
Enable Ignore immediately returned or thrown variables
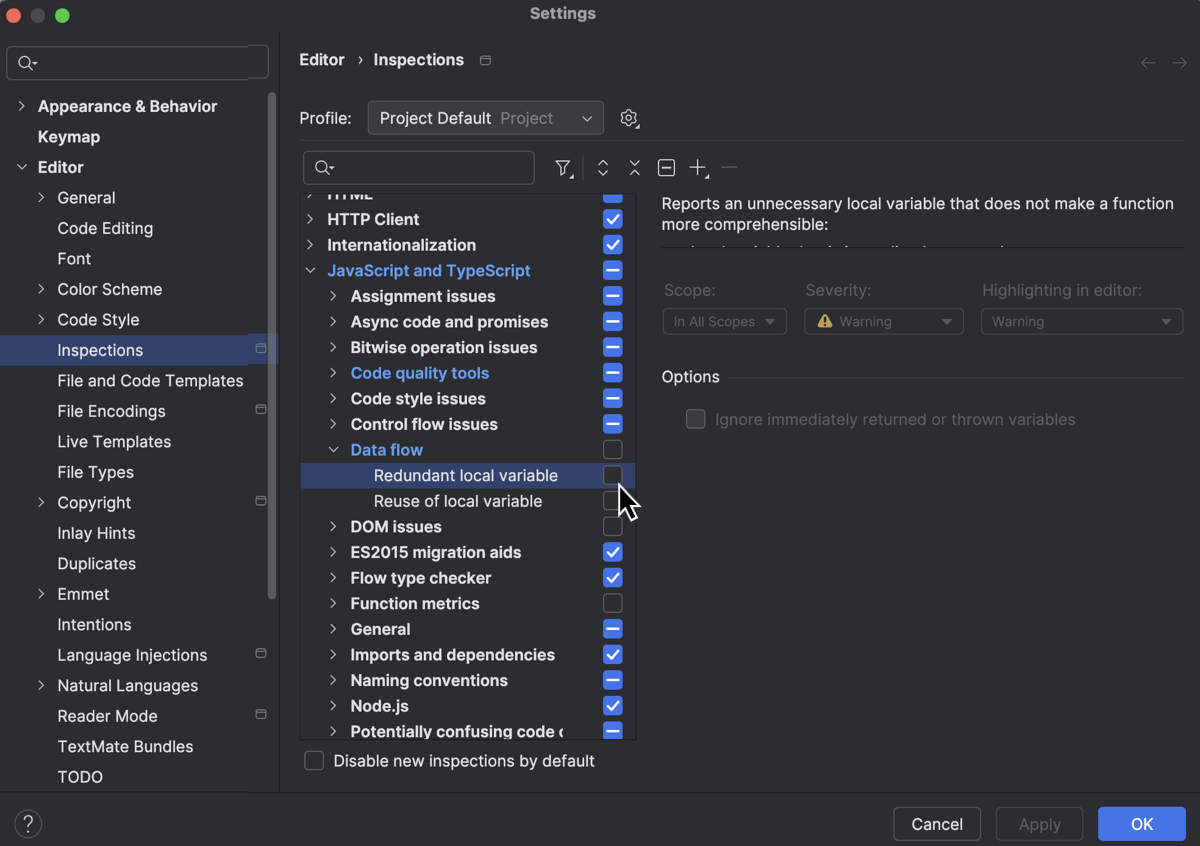click(695, 419)
